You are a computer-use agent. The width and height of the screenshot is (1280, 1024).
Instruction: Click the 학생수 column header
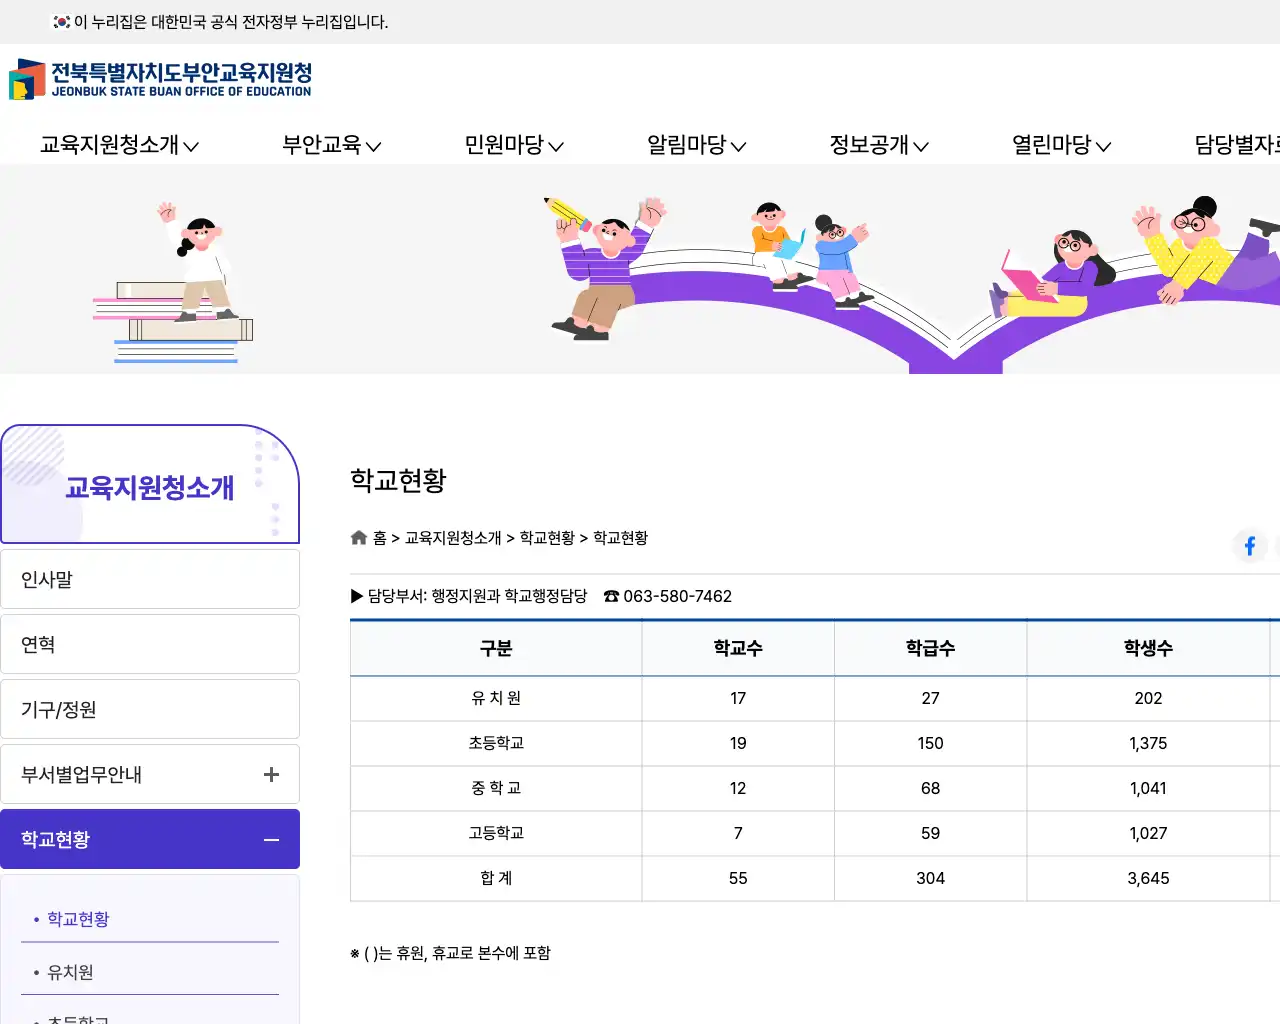pos(1148,648)
